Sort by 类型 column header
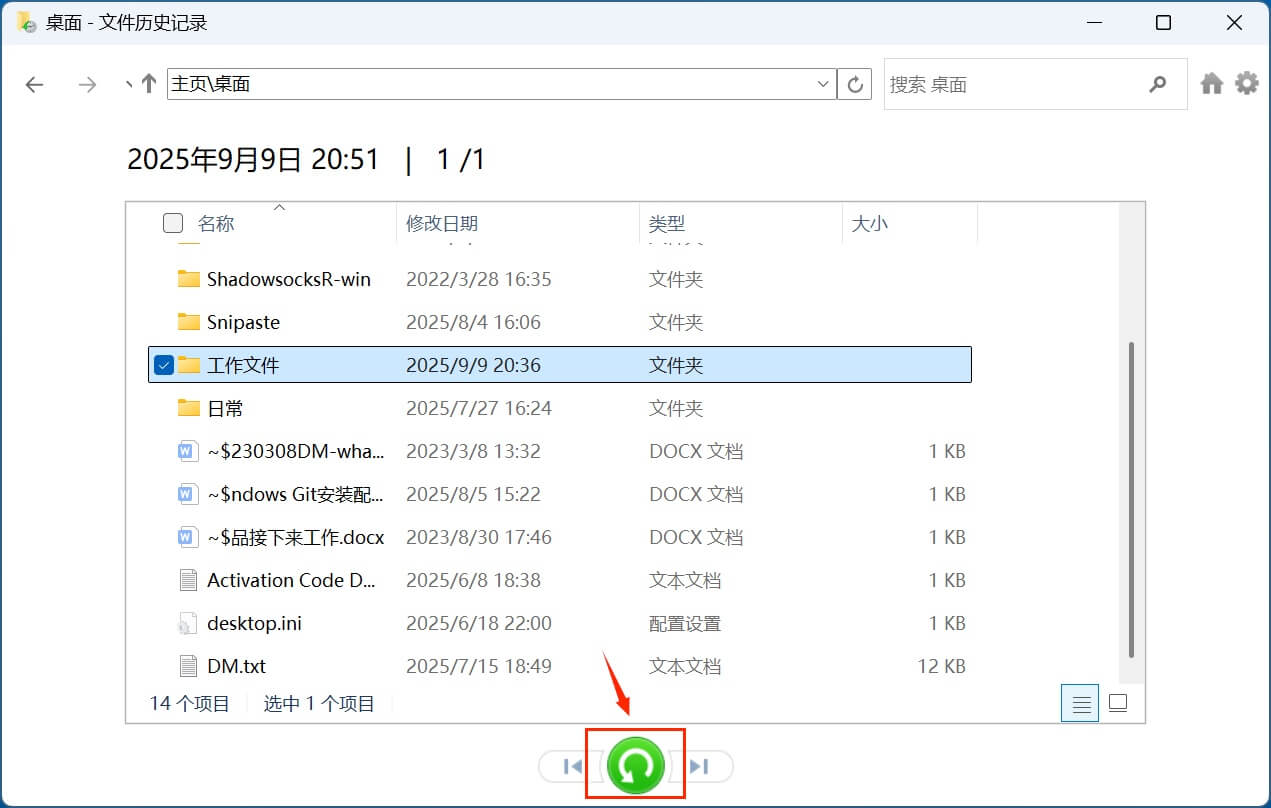The image size is (1271, 808). (x=667, y=224)
